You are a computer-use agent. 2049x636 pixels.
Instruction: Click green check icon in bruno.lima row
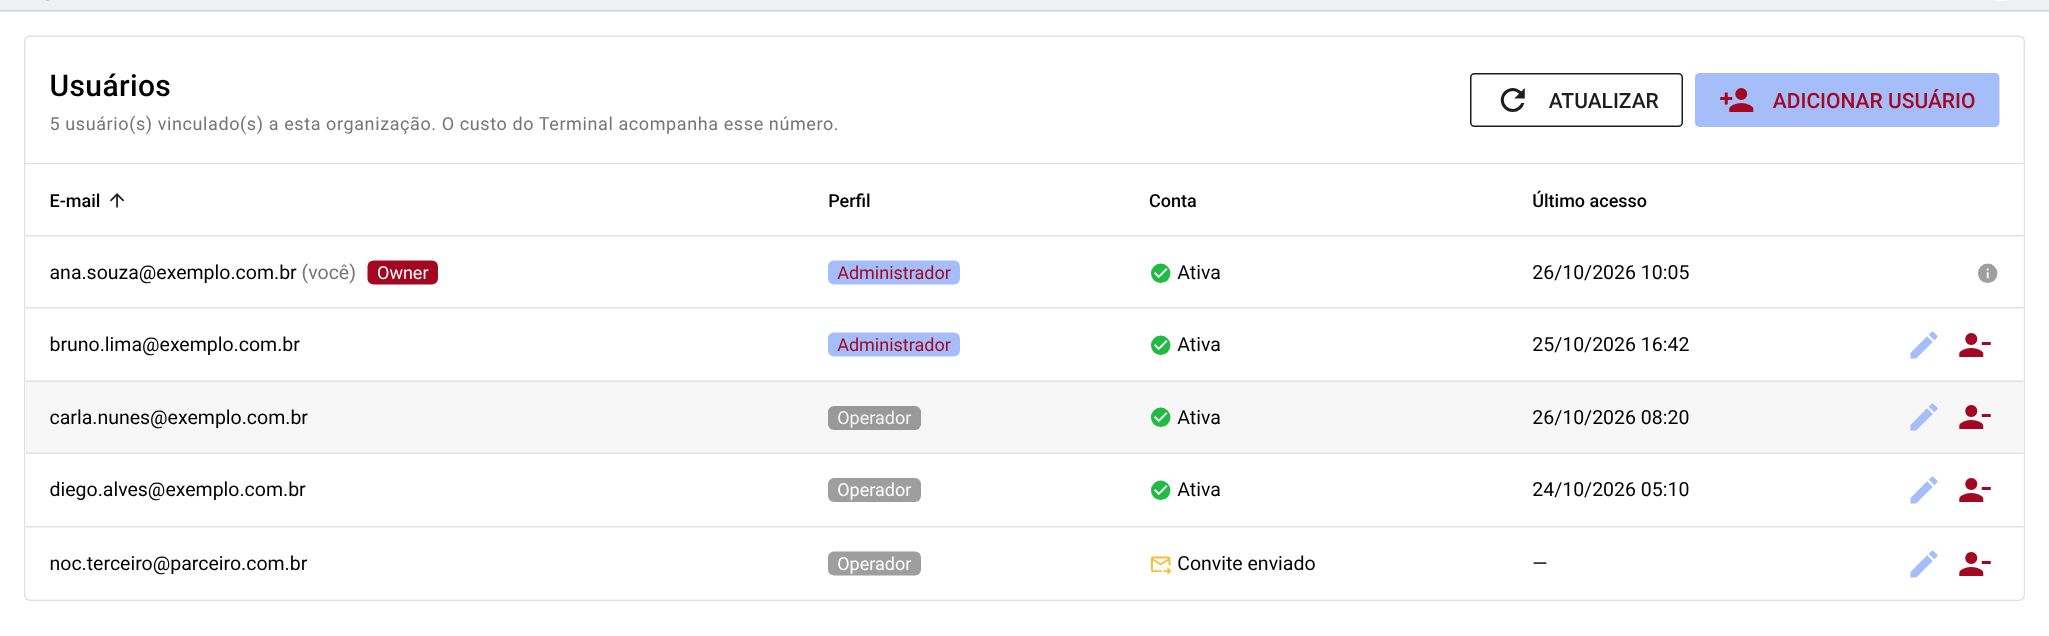[x=1160, y=345]
